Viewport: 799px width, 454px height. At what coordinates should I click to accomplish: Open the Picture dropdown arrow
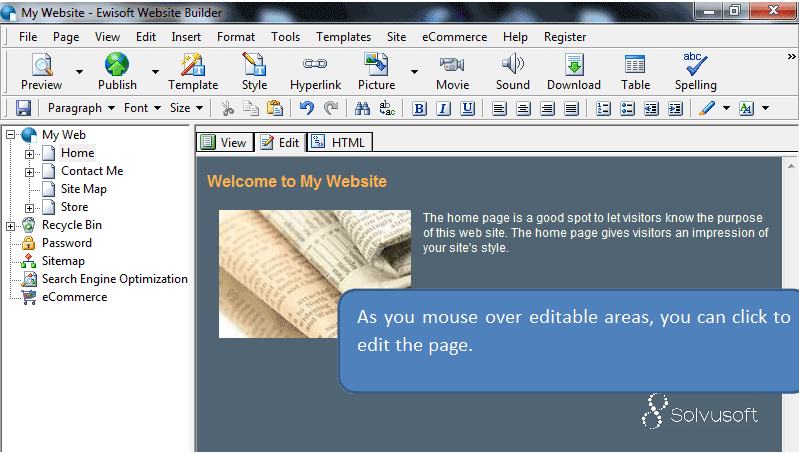[414, 72]
